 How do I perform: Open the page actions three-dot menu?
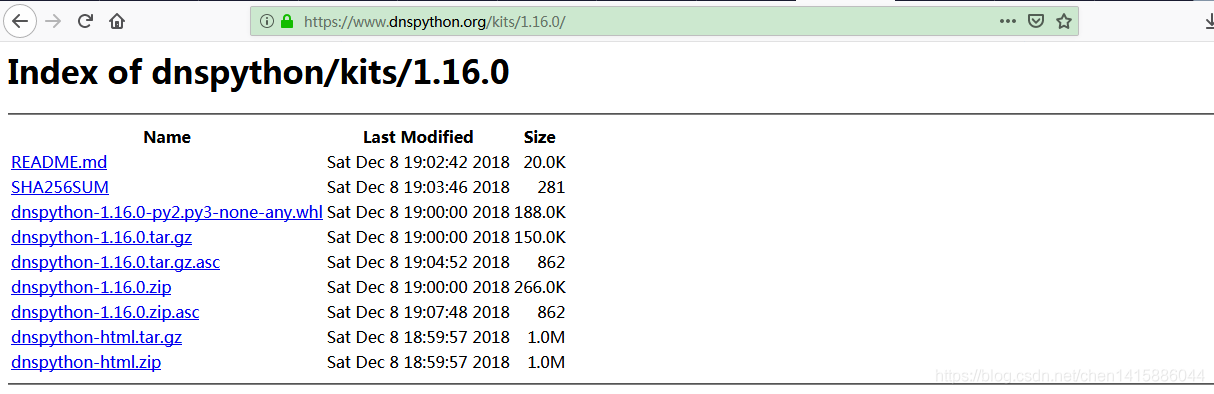pos(1008,21)
